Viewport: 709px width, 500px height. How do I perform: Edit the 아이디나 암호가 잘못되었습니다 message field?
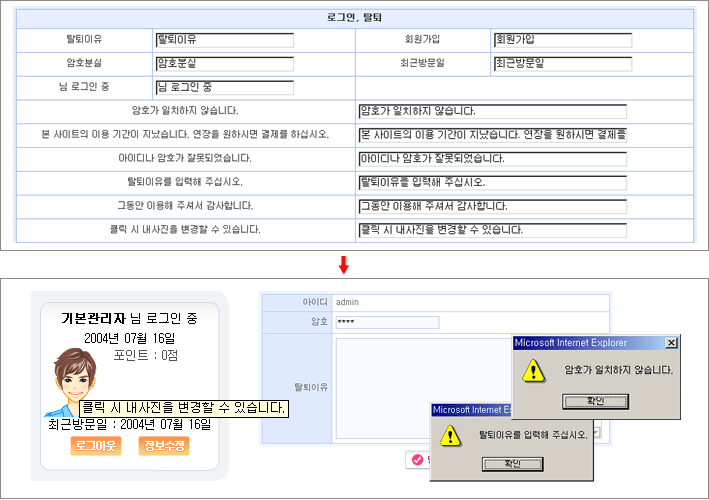491,159
